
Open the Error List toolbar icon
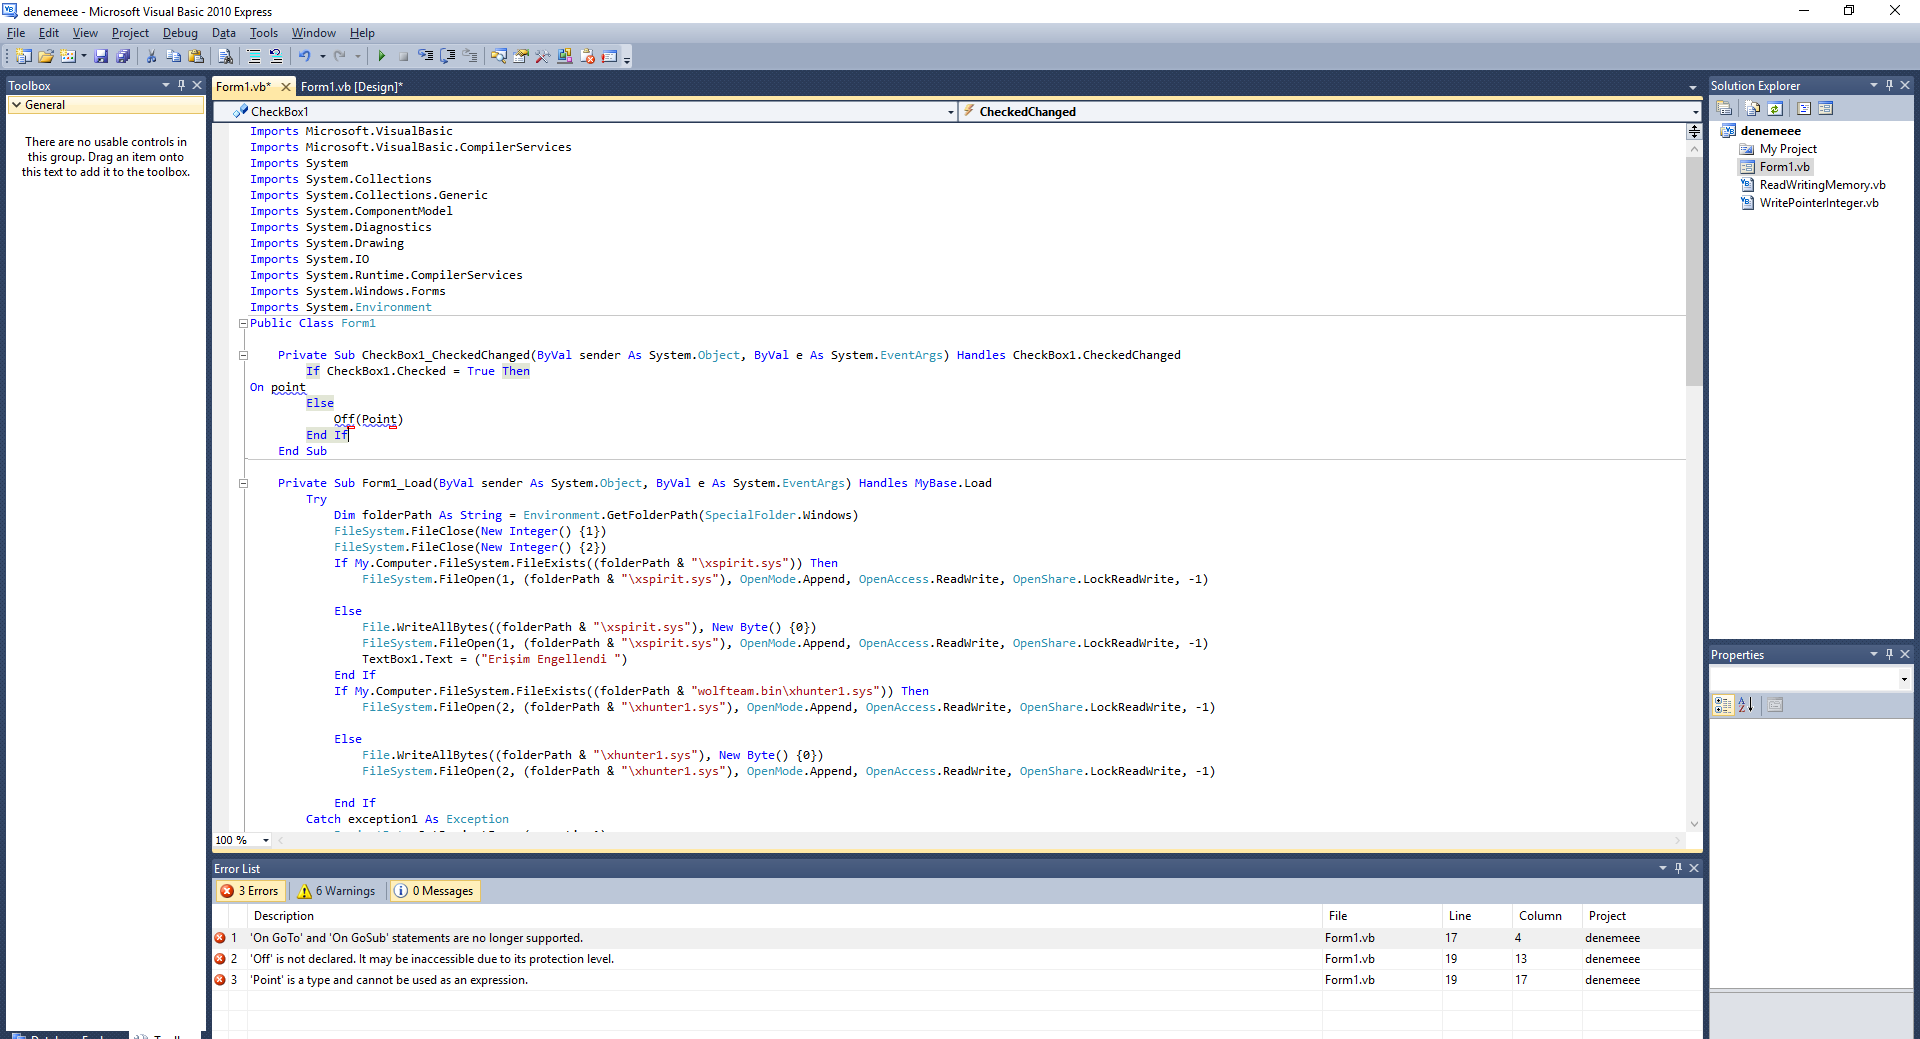587,57
